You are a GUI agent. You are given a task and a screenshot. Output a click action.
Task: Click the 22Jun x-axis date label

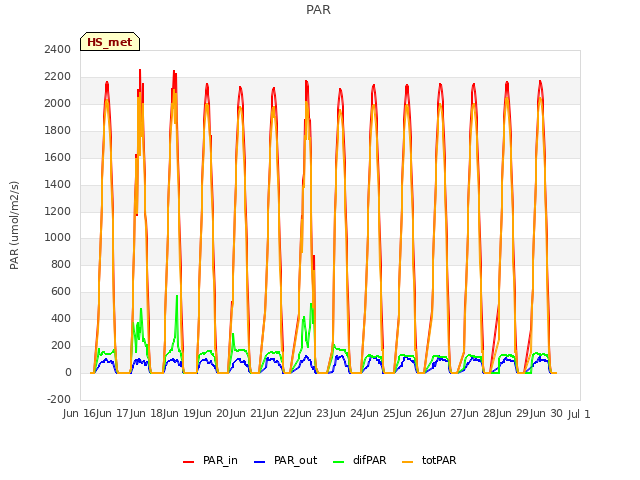pyautogui.click(x=297, y=414)
